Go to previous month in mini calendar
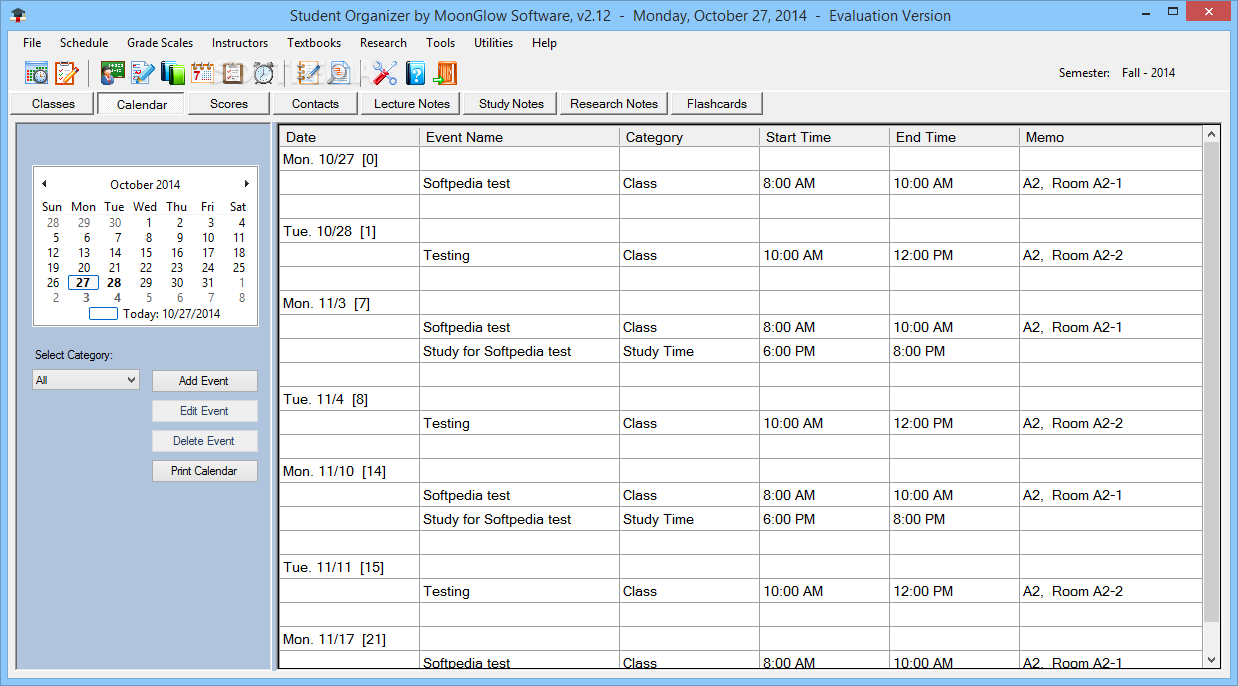The width and height of the screenshot is (1238, 686). tap(44, 184)
